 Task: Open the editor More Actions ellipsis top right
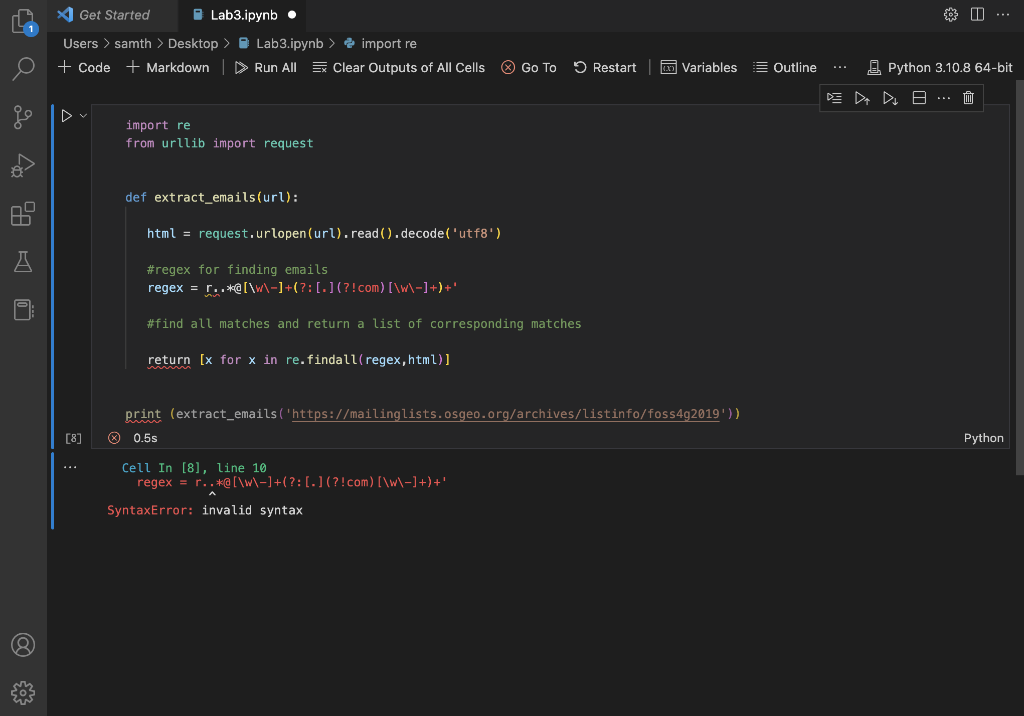[1002, 14]
